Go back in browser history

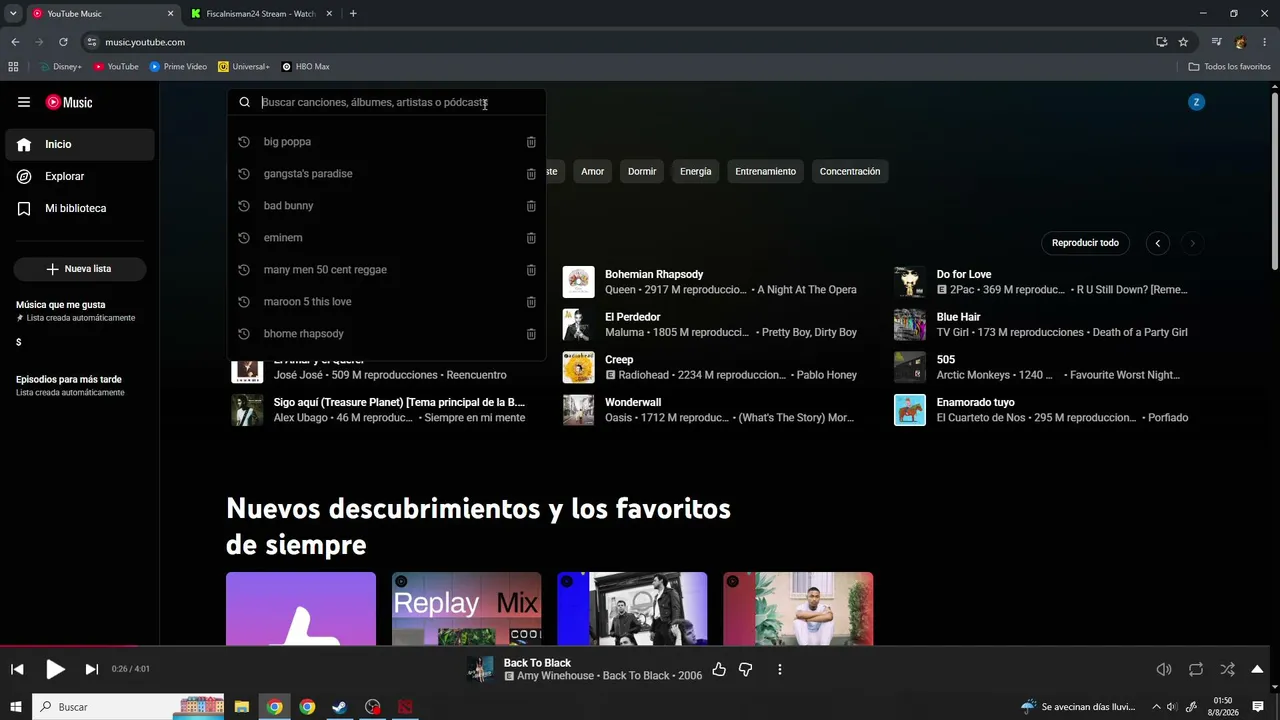point(15,42)
